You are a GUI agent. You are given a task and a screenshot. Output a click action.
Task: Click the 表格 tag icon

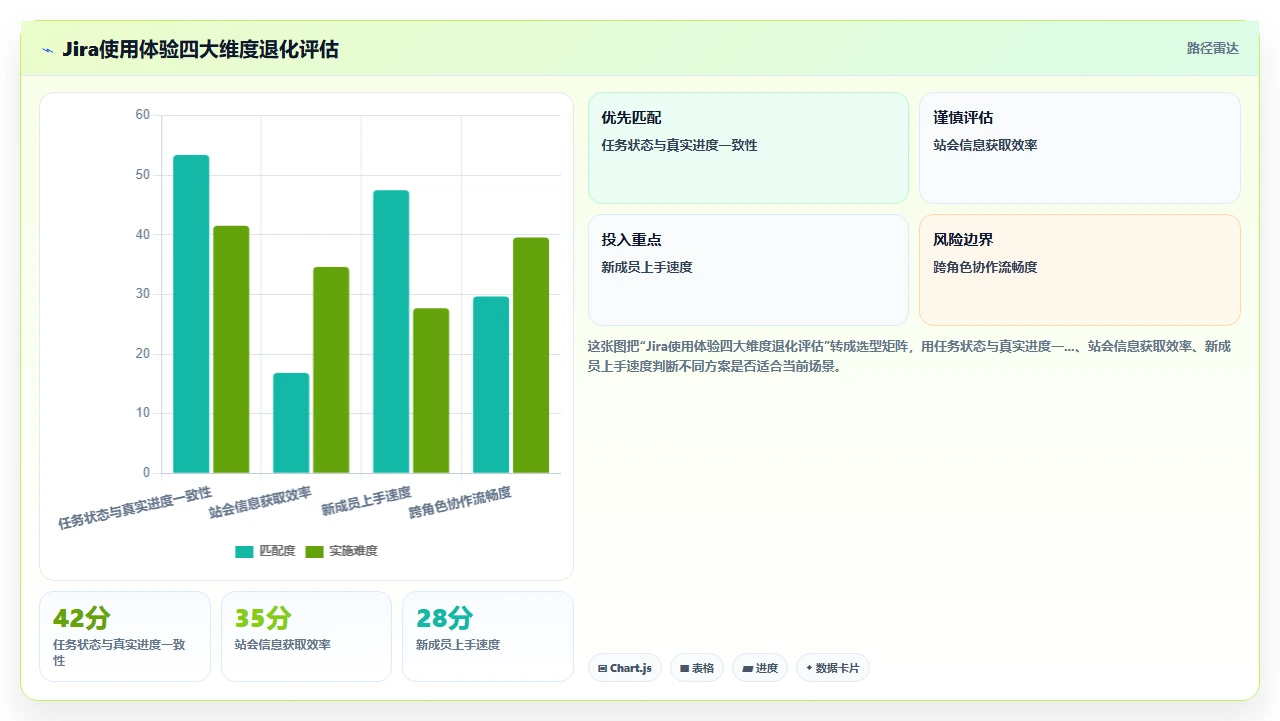[685, 668]
